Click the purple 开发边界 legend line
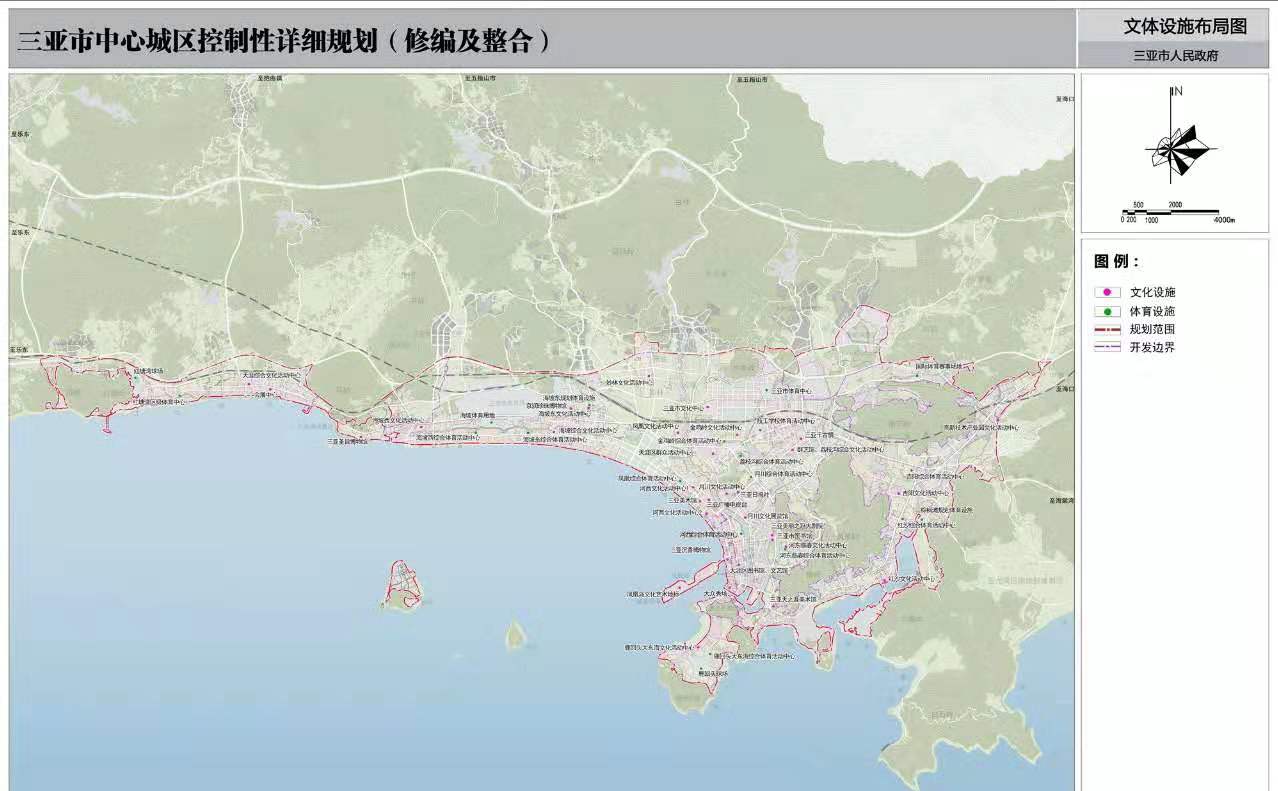Image resolution: width=1278 pixels, height=791 pixels. pos(1107,347)
